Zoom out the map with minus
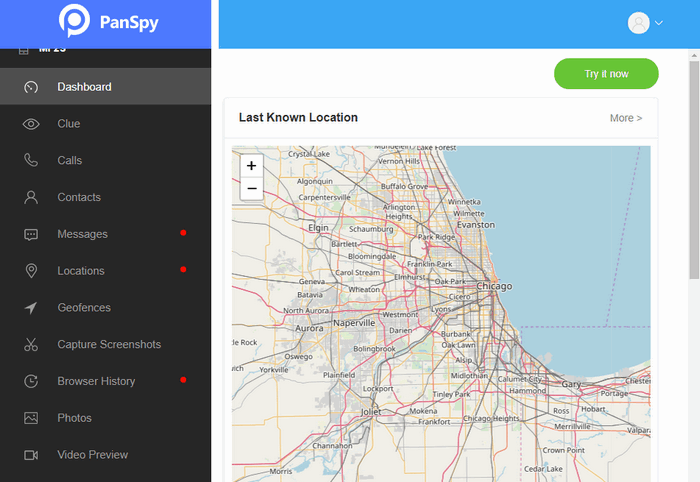Screen dimensions: 700x482 [x=251, y=188]
